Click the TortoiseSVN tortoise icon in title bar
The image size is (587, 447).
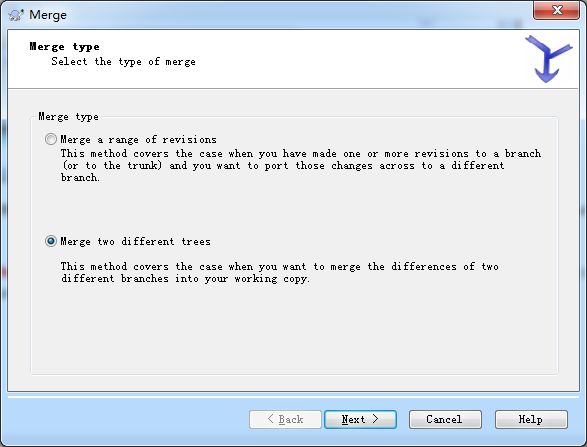[16, 15]
